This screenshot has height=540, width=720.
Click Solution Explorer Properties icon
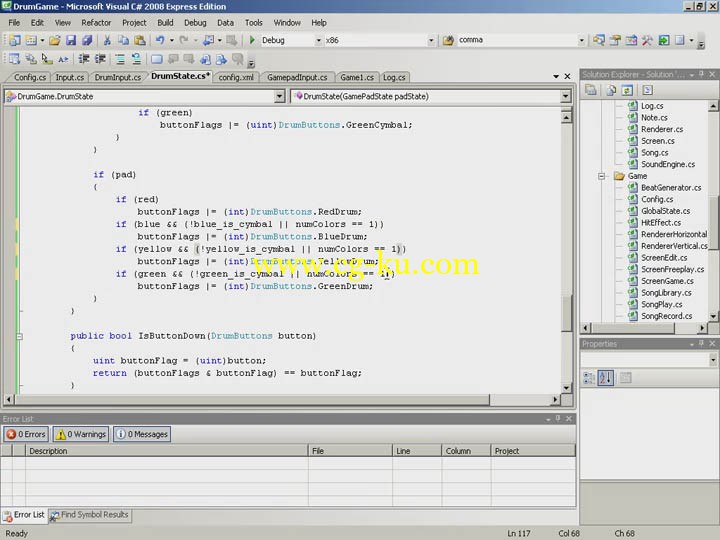(591, 90)
